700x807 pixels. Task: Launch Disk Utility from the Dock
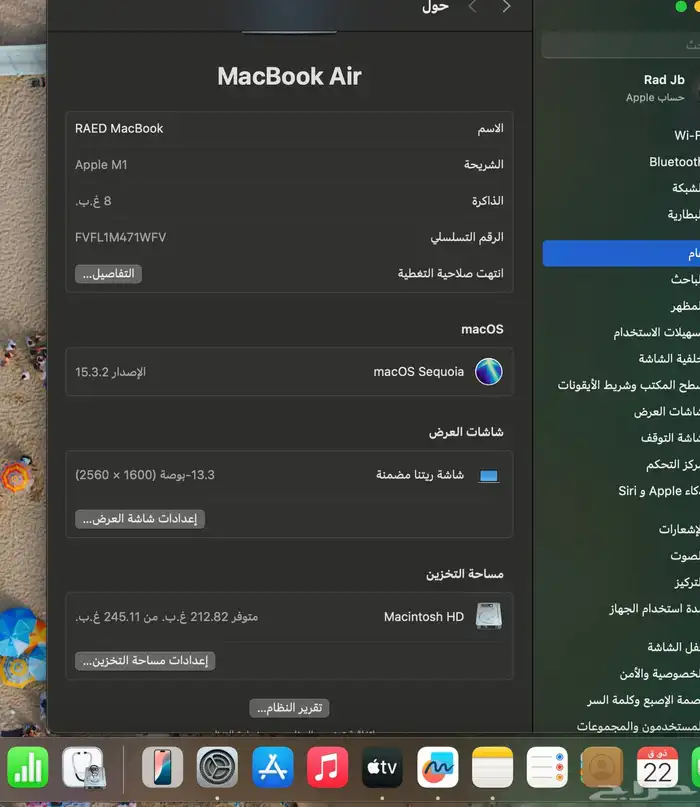pos(83,767)
